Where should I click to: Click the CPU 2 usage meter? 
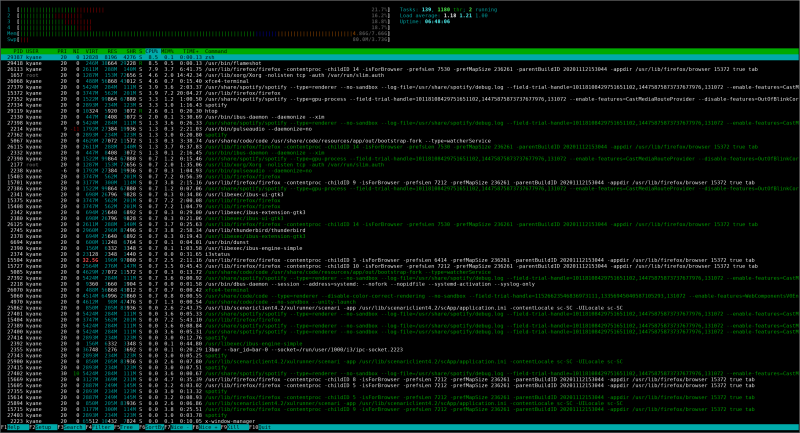tap(198, 16)
